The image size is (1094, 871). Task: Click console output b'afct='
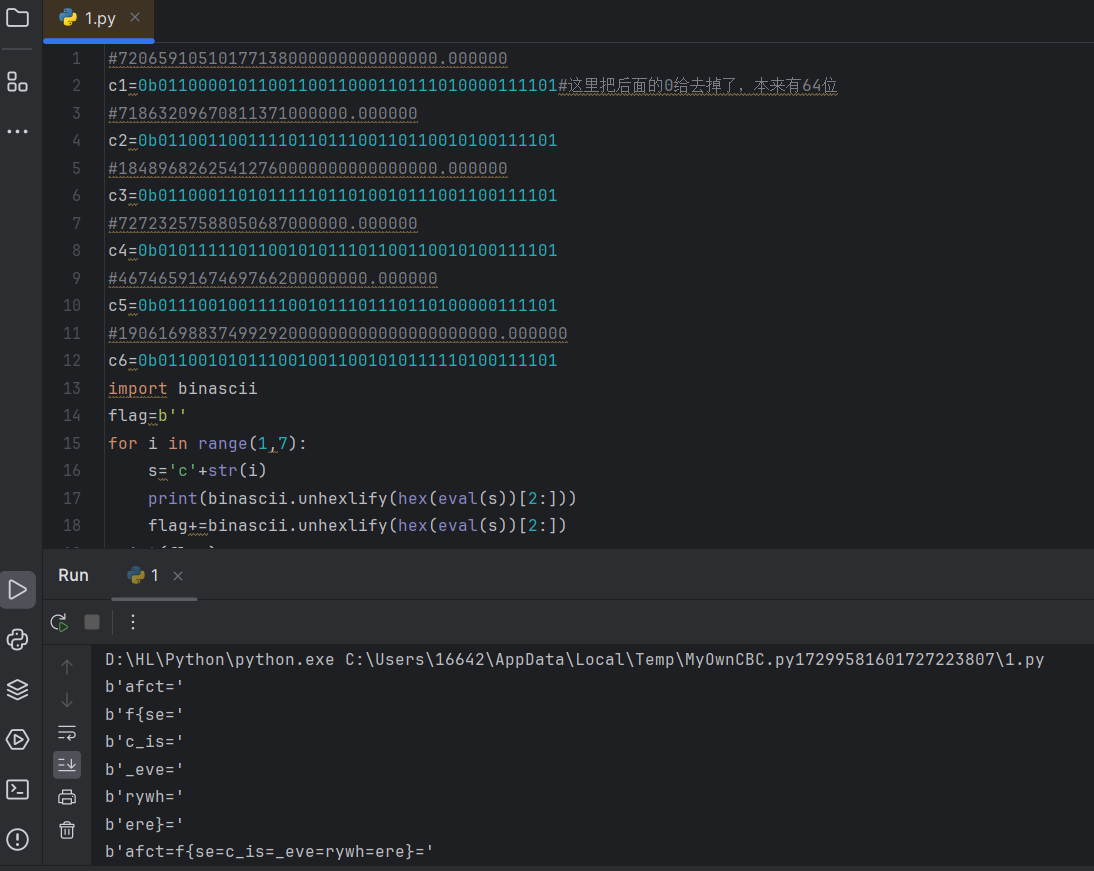144,687
